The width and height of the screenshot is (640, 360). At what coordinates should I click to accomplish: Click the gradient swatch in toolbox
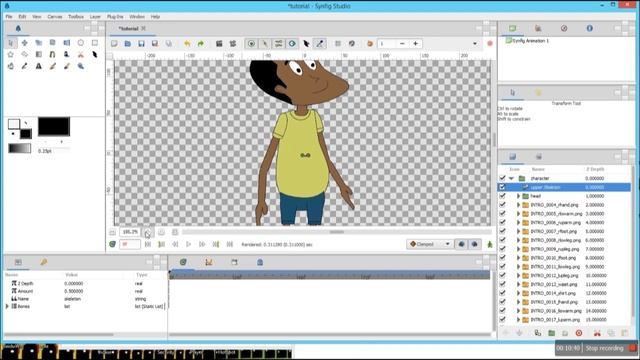coord(20,149)
